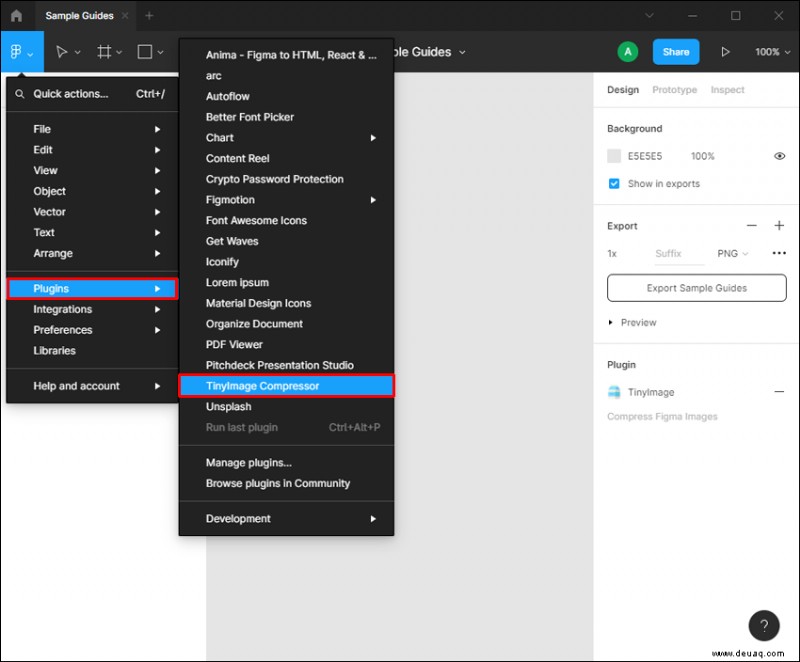Click the green avatar in the toolbar
The width and height of the screenshot is (800, 662).
coord(627,51)
